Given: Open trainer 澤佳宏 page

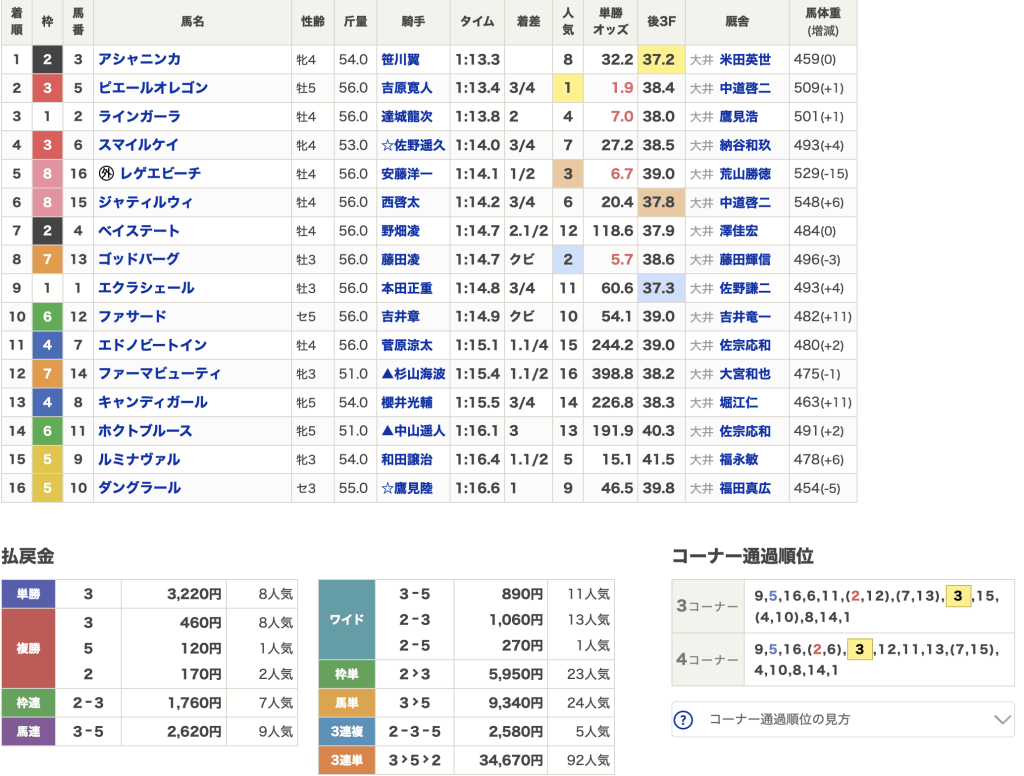Looking at the screenshot, I should click(x=739, y=231).
